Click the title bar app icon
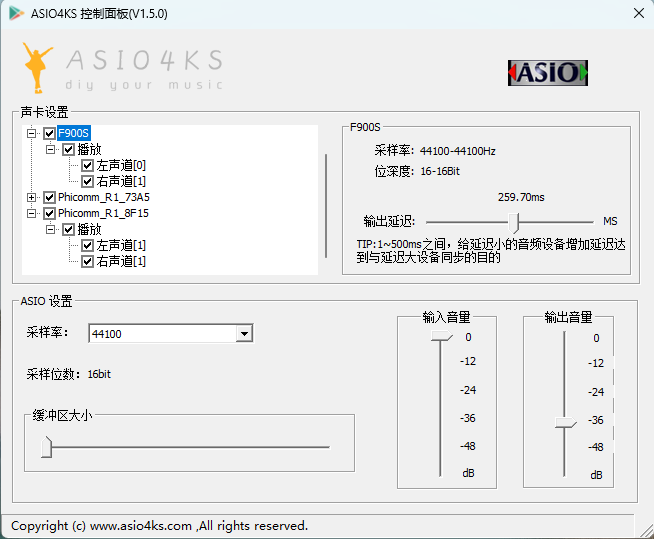The width and height of the screenshot is (654, 539). [16, 13]
